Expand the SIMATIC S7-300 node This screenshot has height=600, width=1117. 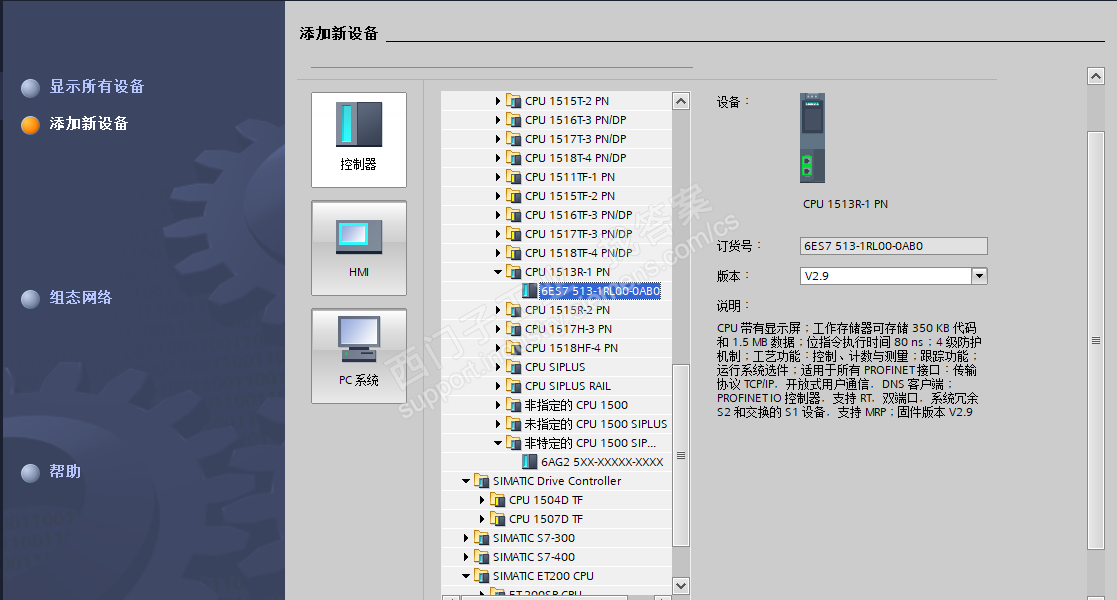466,538
